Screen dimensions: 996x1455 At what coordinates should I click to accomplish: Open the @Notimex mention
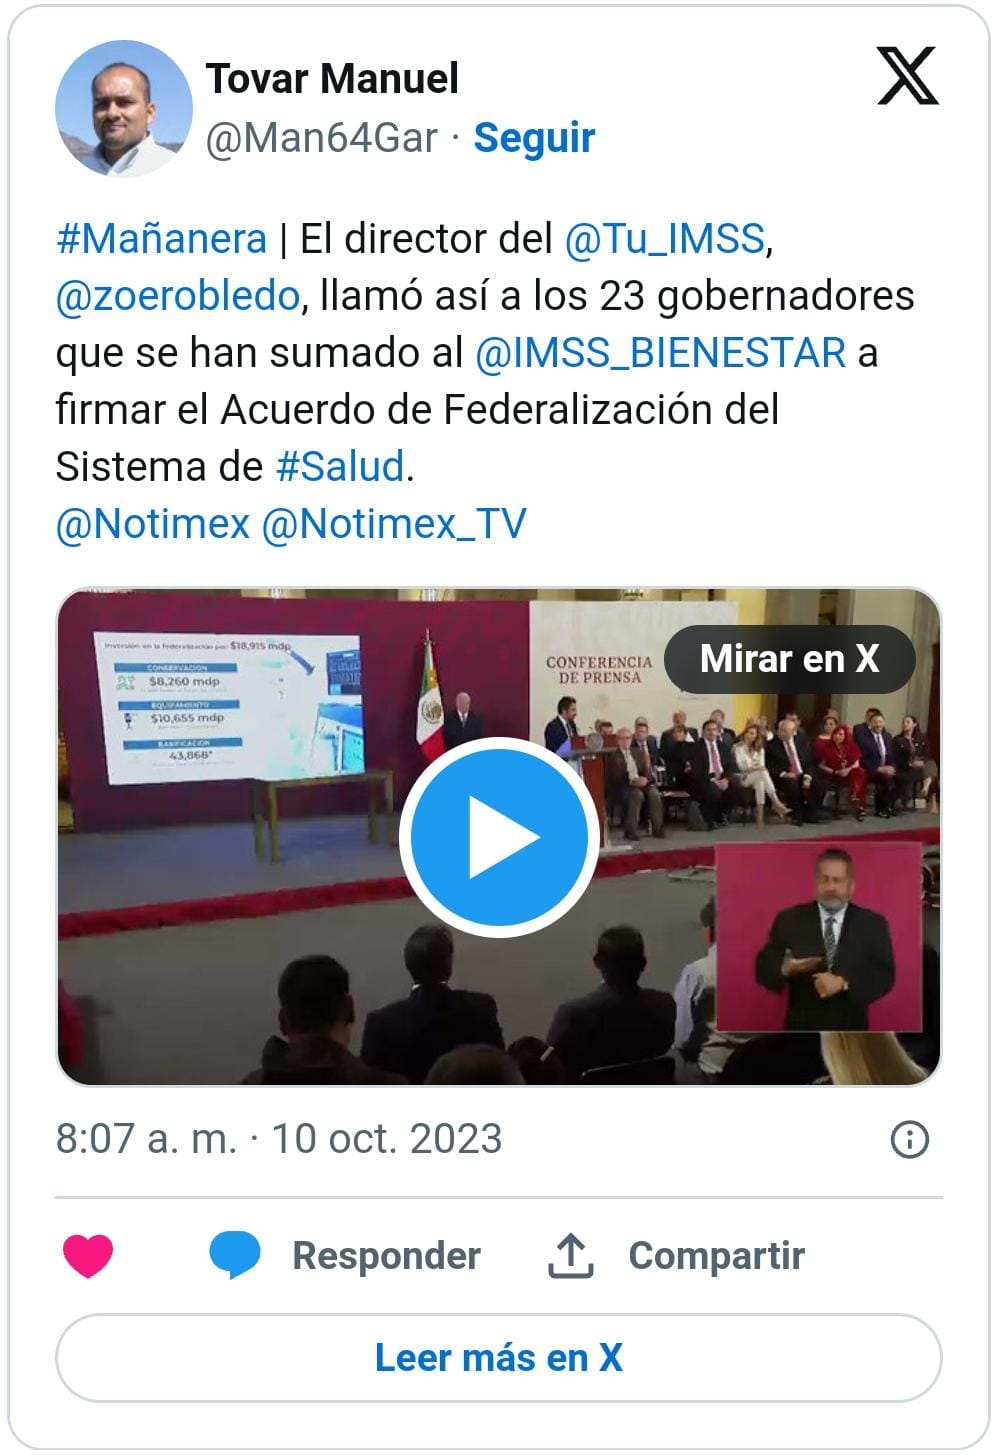(x=152, y=524)
